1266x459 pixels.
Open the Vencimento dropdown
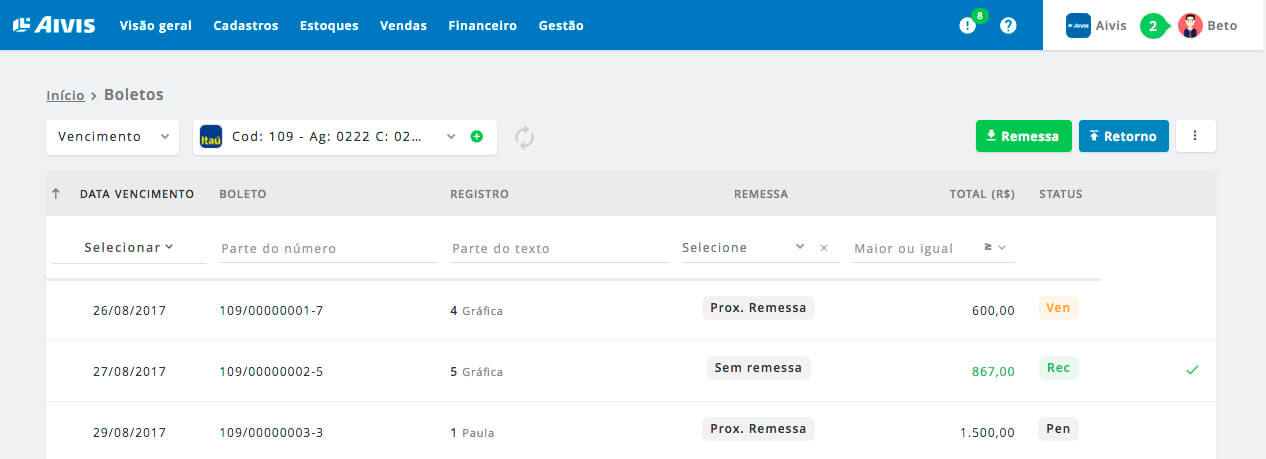112,137
